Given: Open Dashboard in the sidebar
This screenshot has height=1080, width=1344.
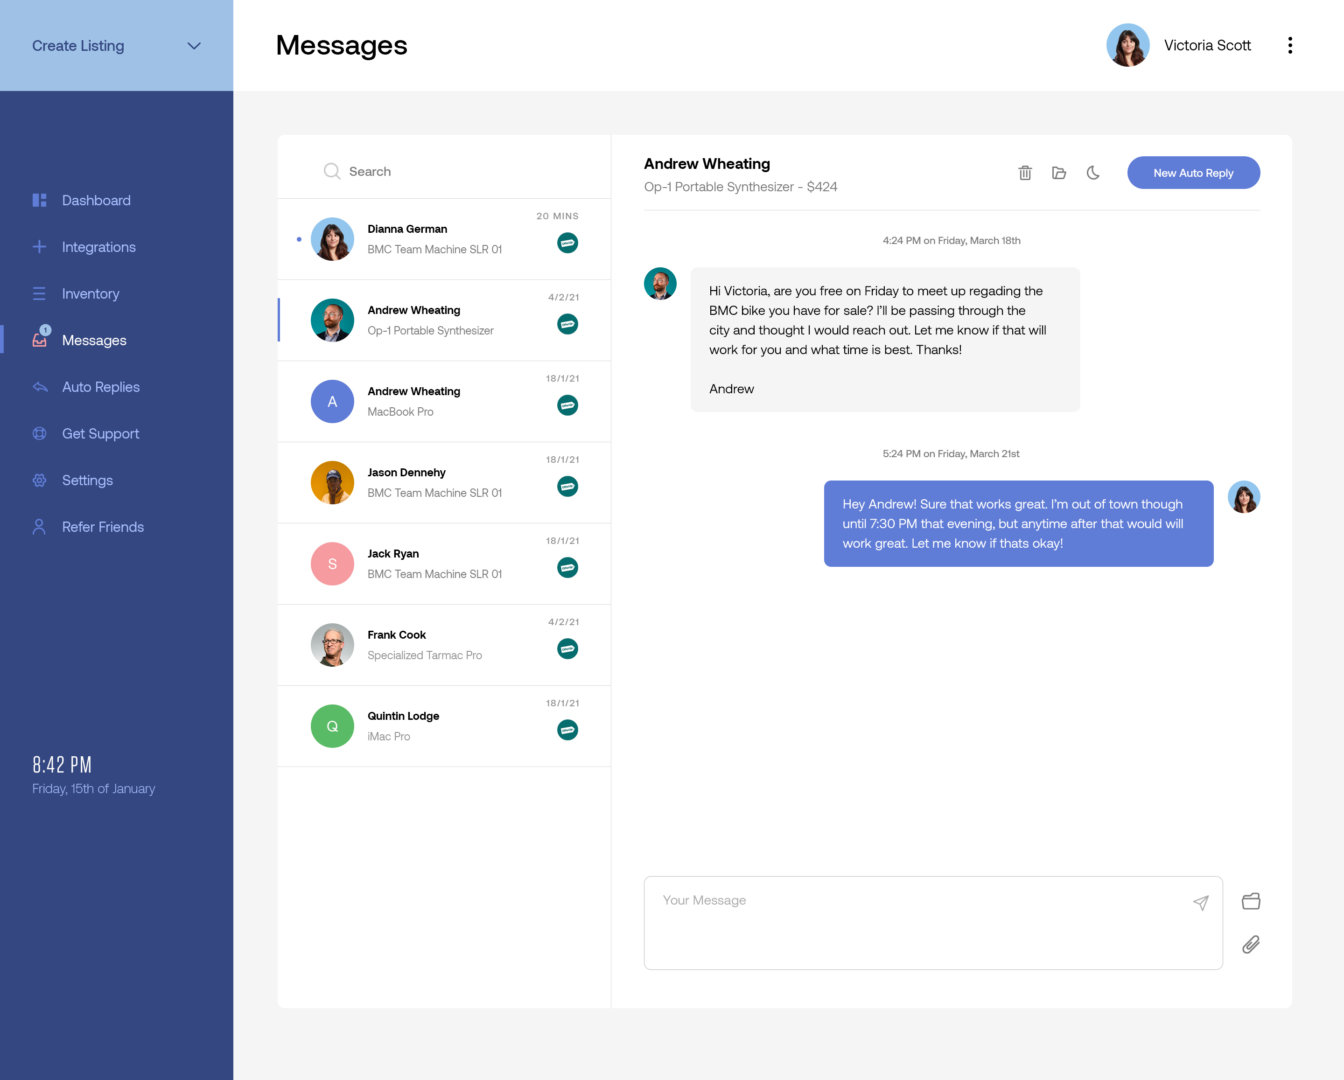Looking at the screenshot, I should [x=96, y=200].
